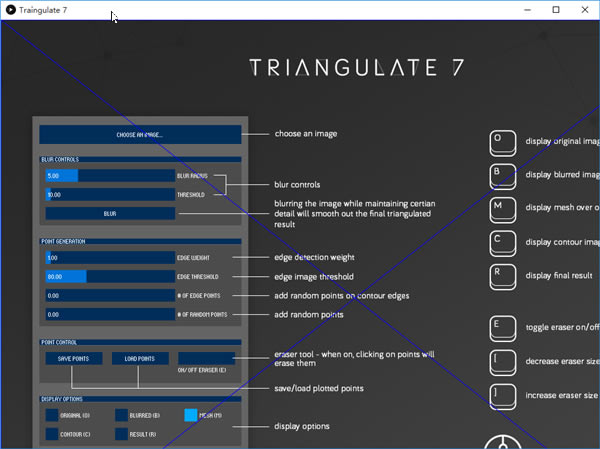This screenshot has width=600, height=449.
Task: Click the Edge Threshold slider bar
Action: point(110,276)
